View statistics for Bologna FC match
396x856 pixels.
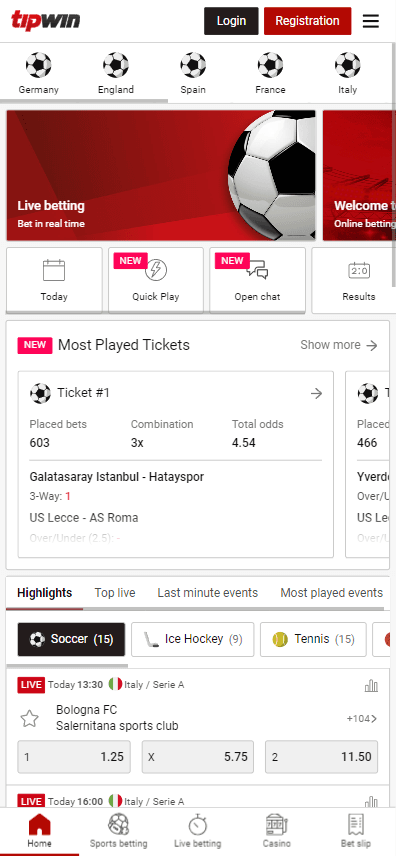point(371,685)
